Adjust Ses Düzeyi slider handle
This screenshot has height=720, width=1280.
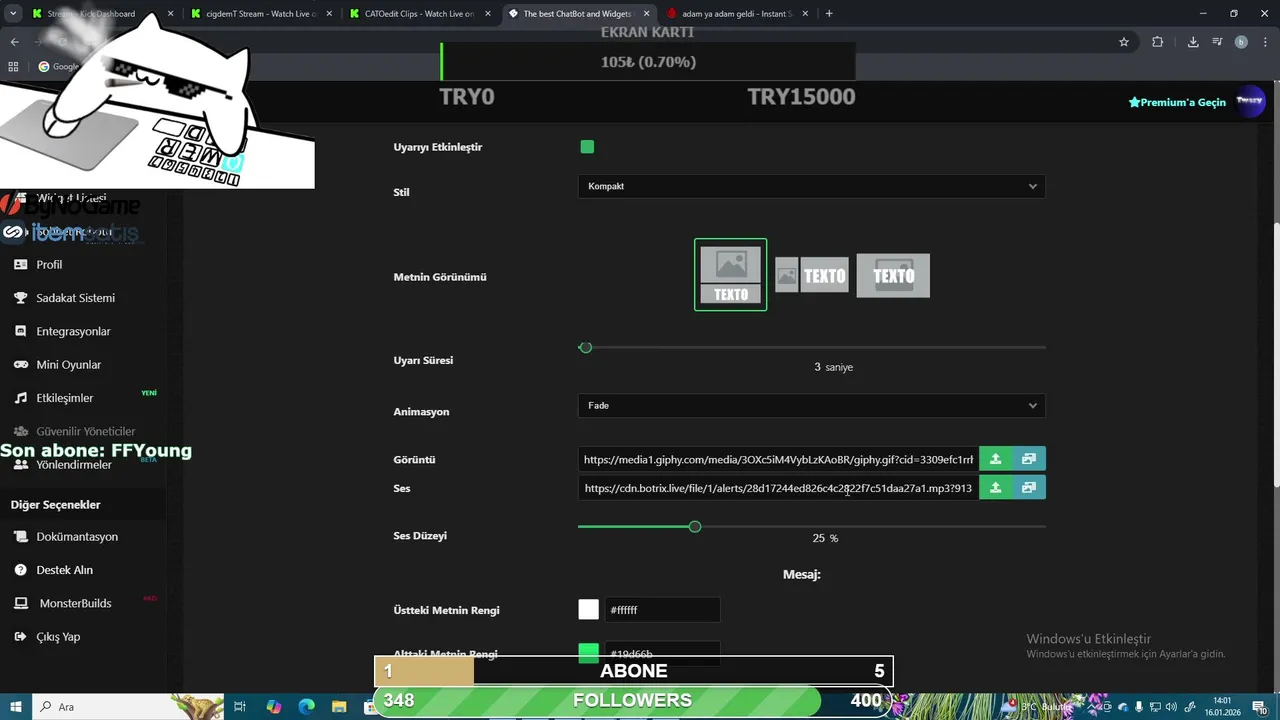tap(695, 526)
